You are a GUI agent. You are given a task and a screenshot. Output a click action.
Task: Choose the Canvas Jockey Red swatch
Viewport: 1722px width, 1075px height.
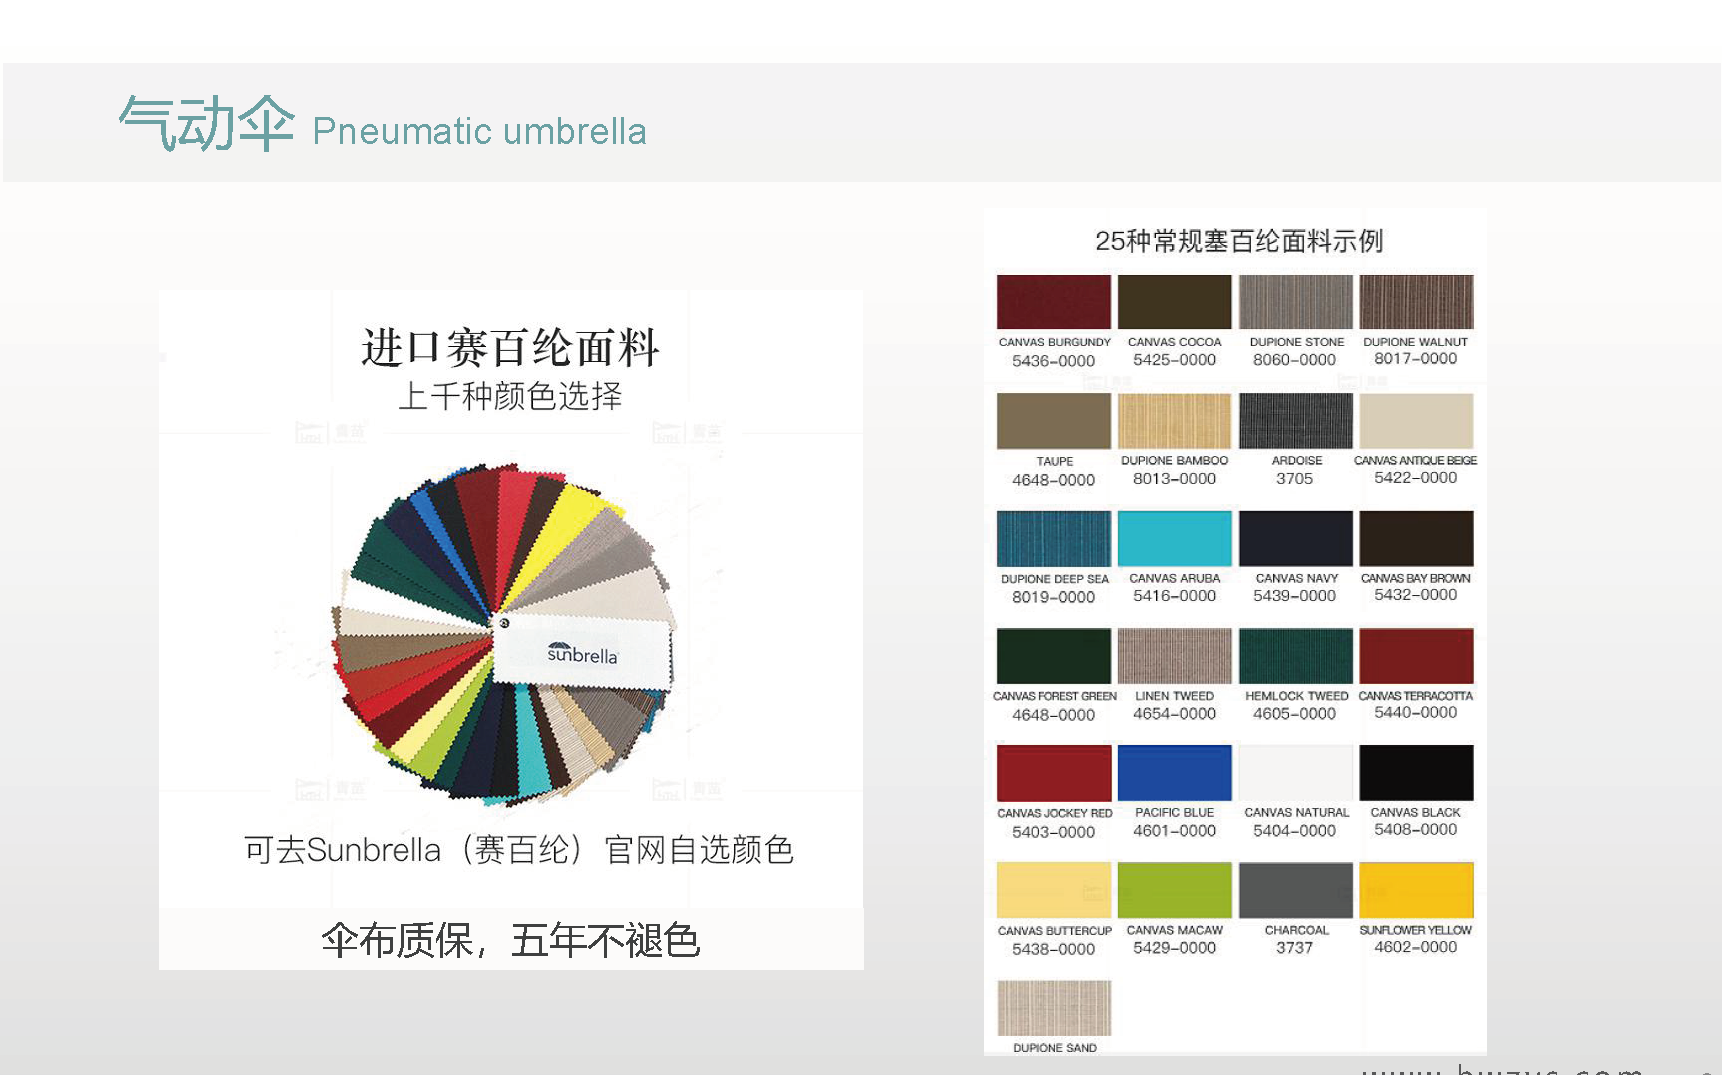1053,773
